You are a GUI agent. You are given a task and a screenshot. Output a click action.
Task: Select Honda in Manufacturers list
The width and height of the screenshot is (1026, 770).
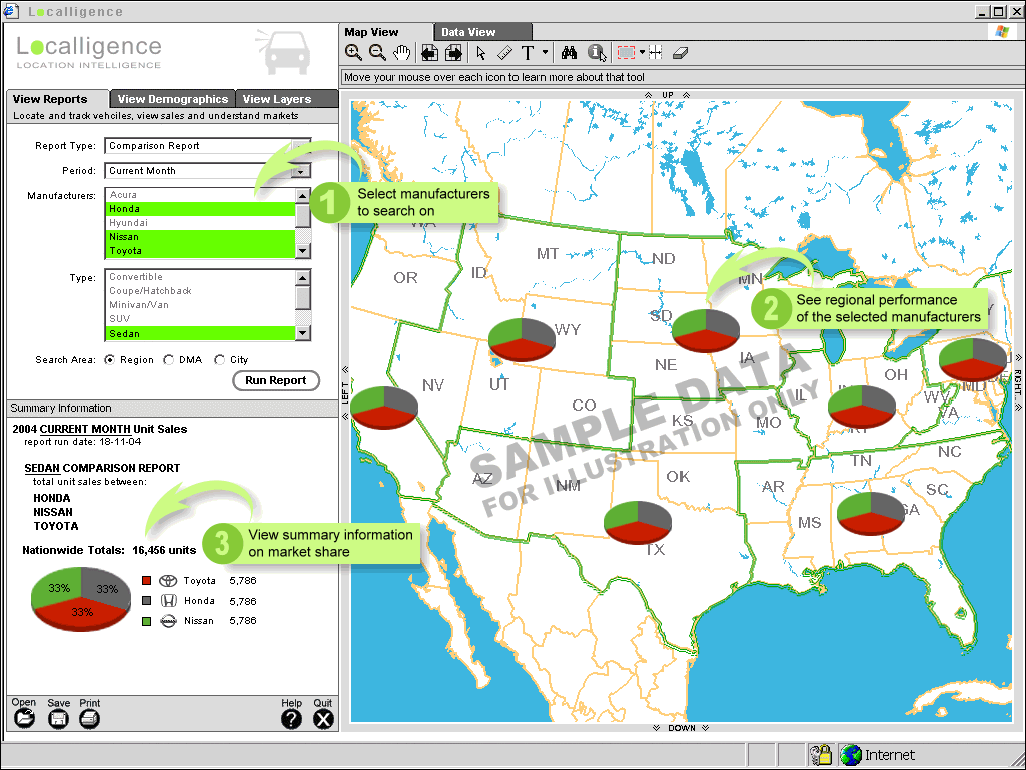[x=200, y=209]
